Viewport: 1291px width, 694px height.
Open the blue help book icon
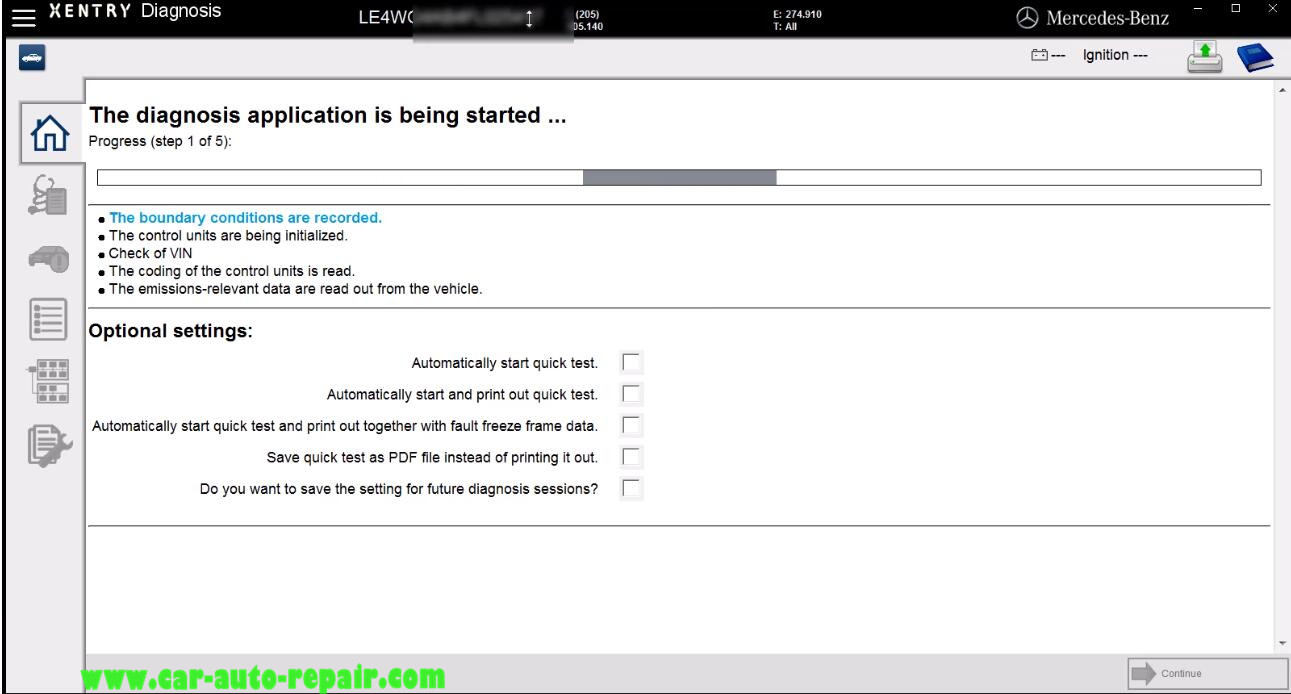click(x=1256, y=60)
